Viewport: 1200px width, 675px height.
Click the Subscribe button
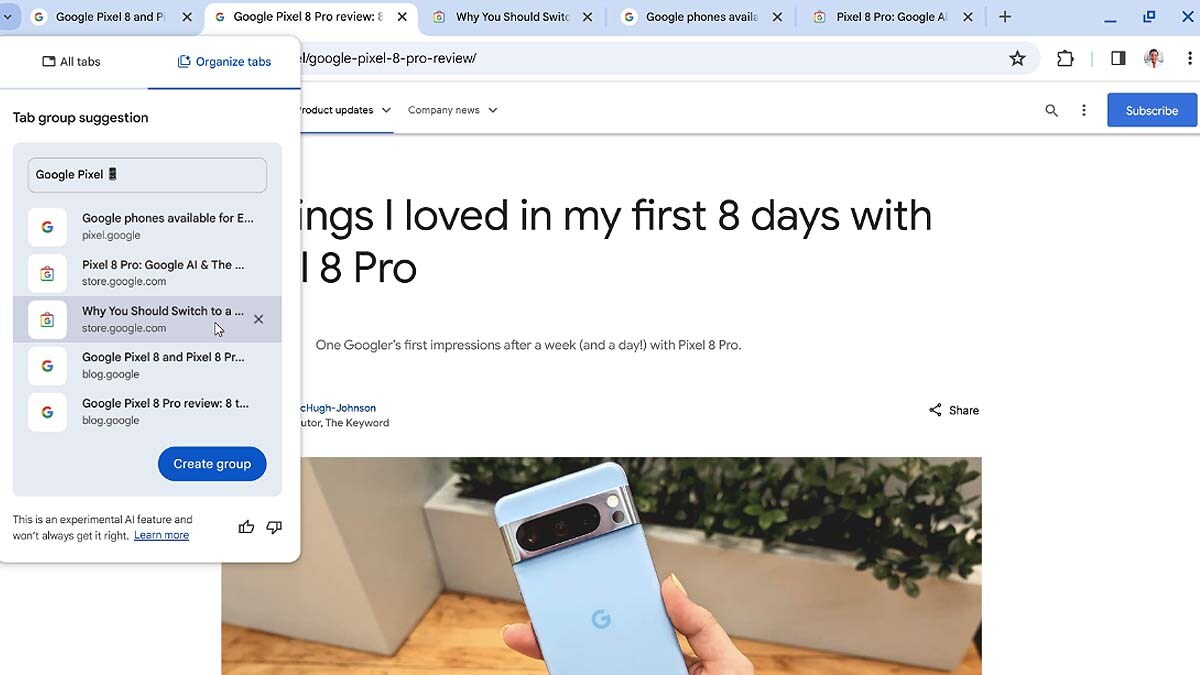pyautogui.click(x=1152, y=111)
